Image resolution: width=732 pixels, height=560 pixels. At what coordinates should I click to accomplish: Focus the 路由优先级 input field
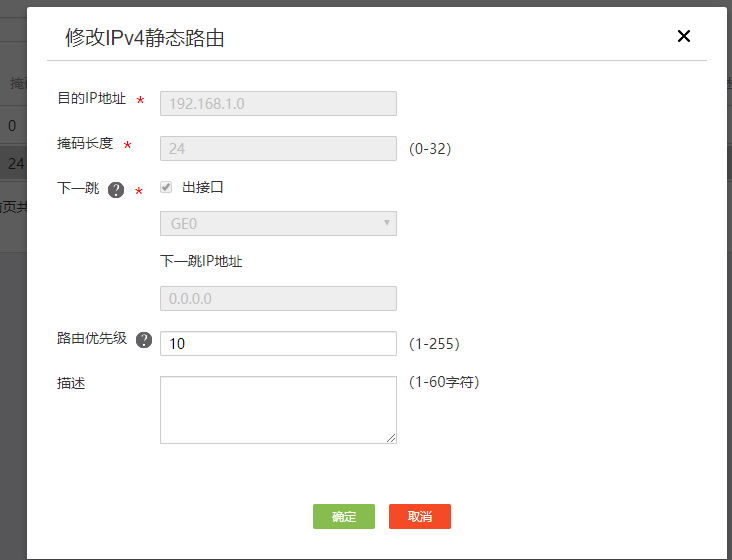(278, 343)
